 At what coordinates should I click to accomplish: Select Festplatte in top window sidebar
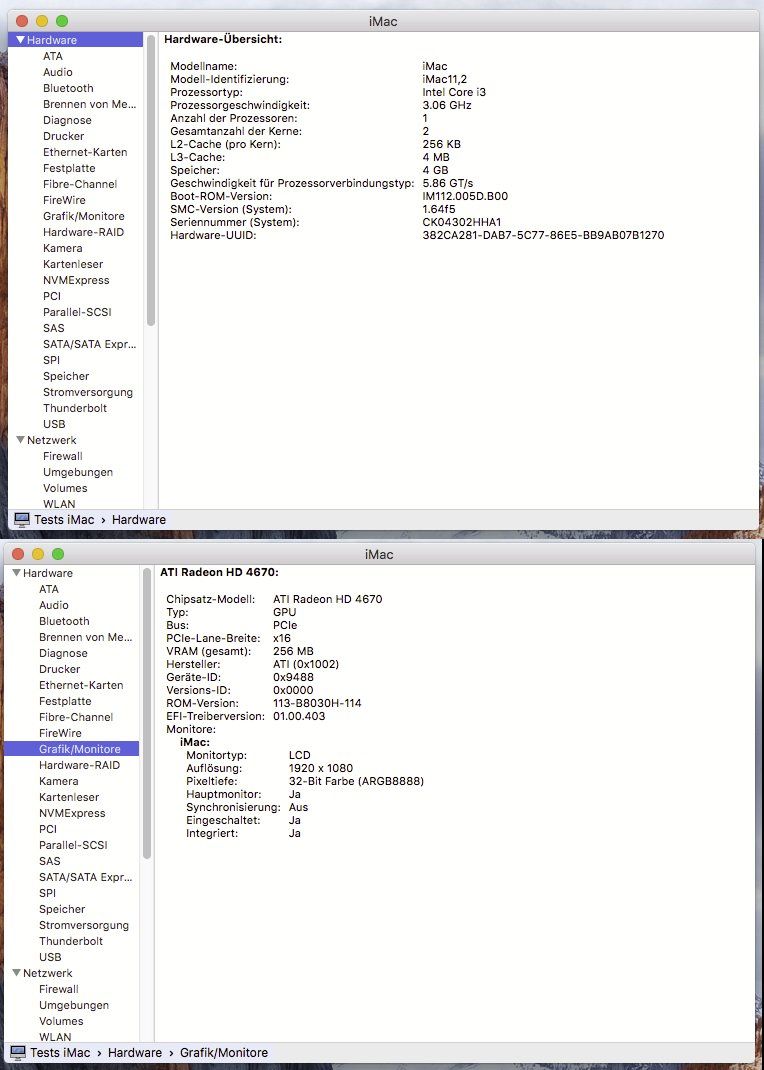69,168
